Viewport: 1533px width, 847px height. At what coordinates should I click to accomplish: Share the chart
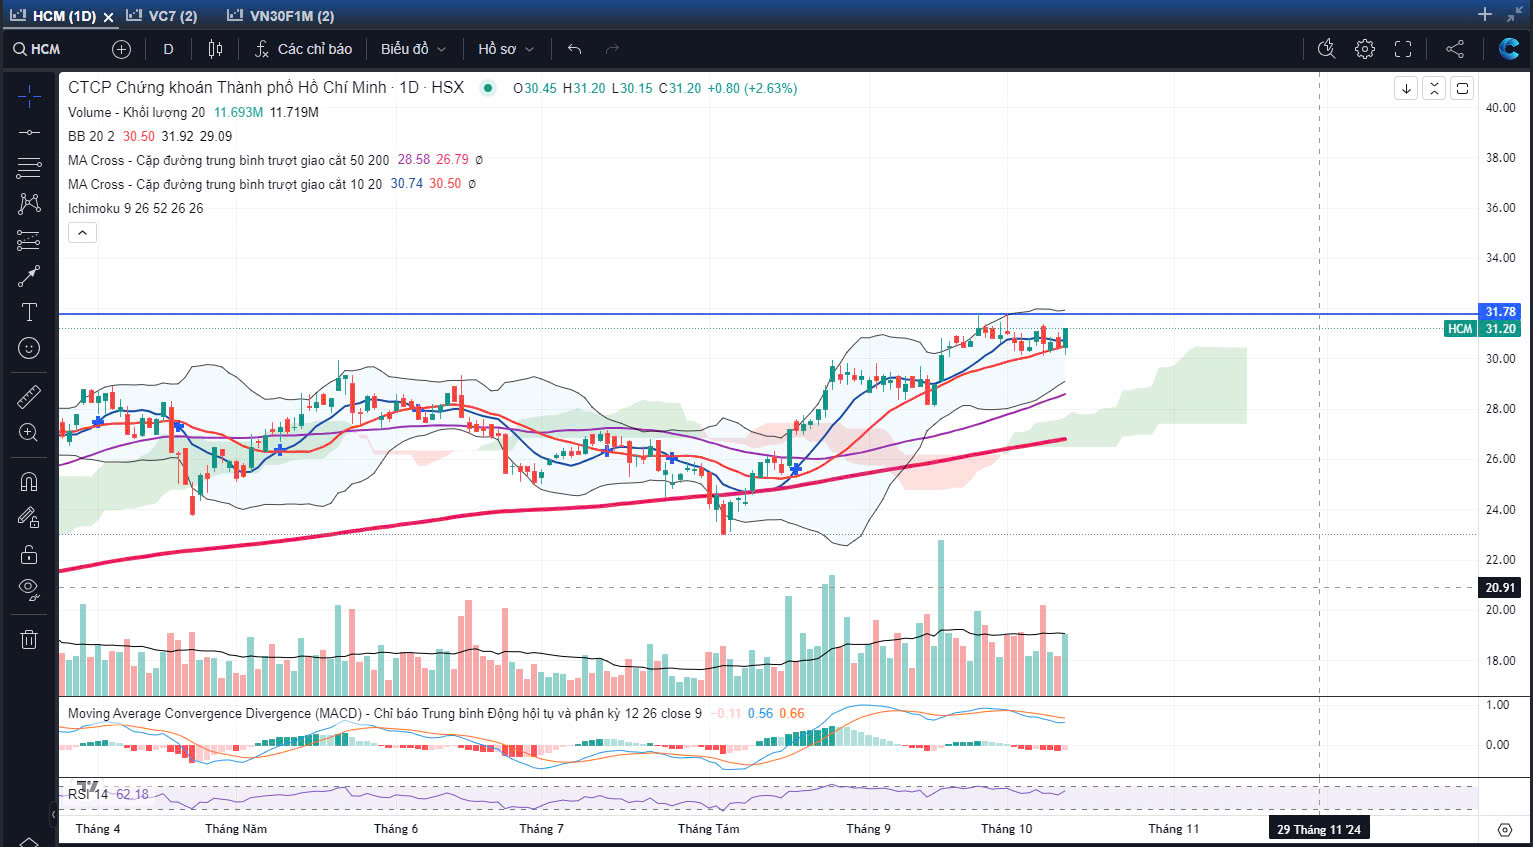tap(1455, 49)
